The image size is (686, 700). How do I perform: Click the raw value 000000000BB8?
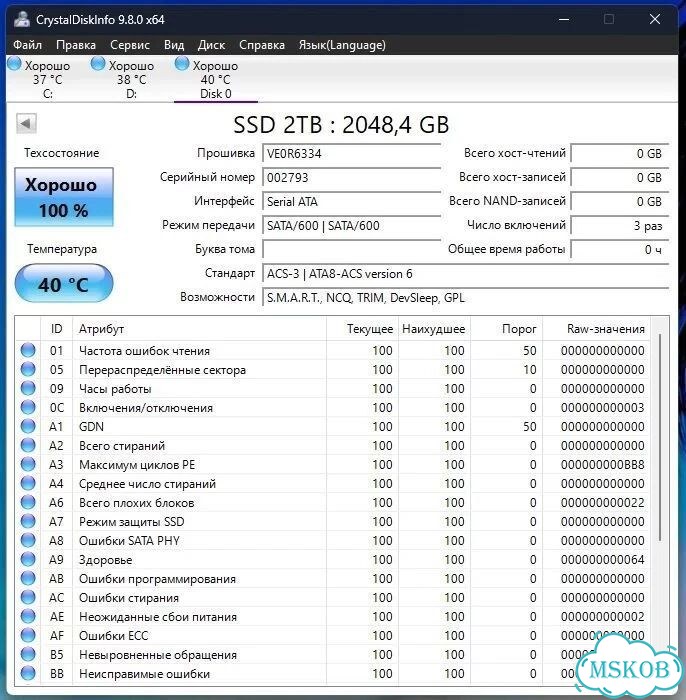pos(603,465)
